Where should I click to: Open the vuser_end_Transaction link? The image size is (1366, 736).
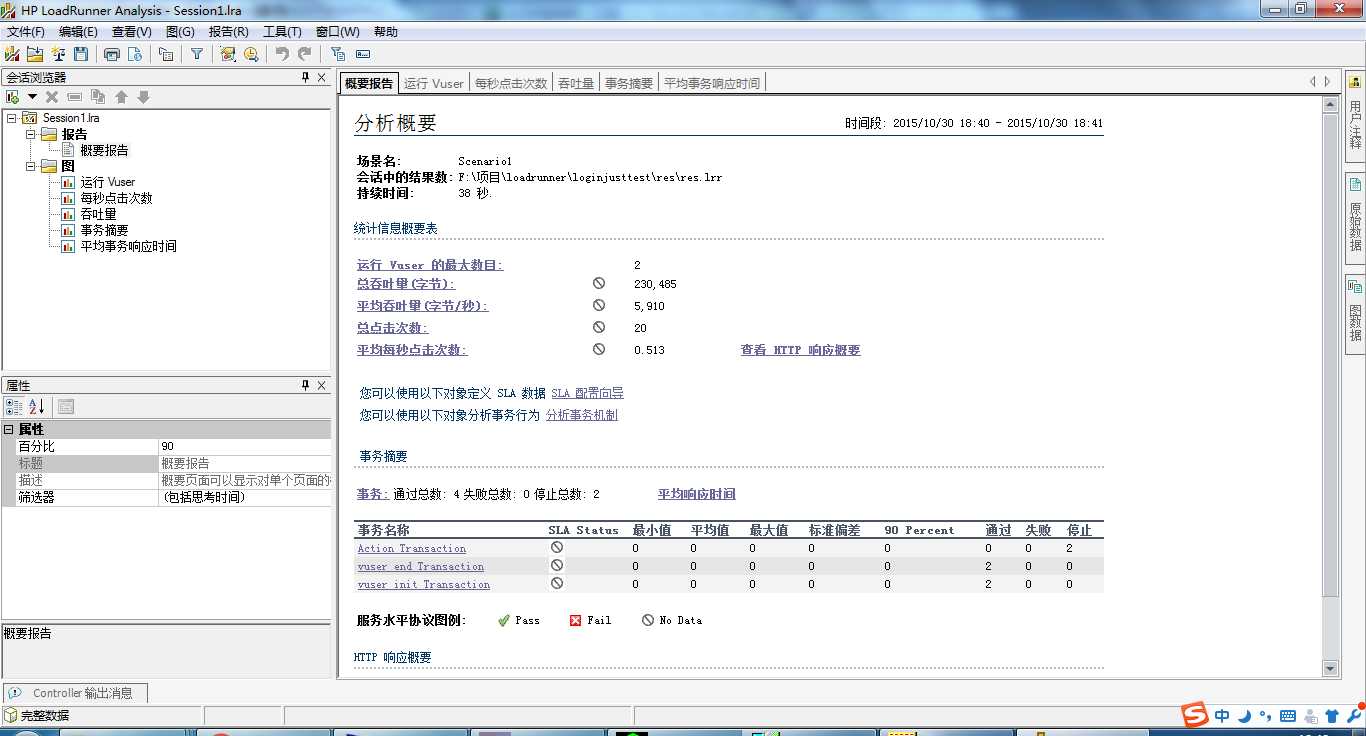pyautogui.click(x=421, y=566)
